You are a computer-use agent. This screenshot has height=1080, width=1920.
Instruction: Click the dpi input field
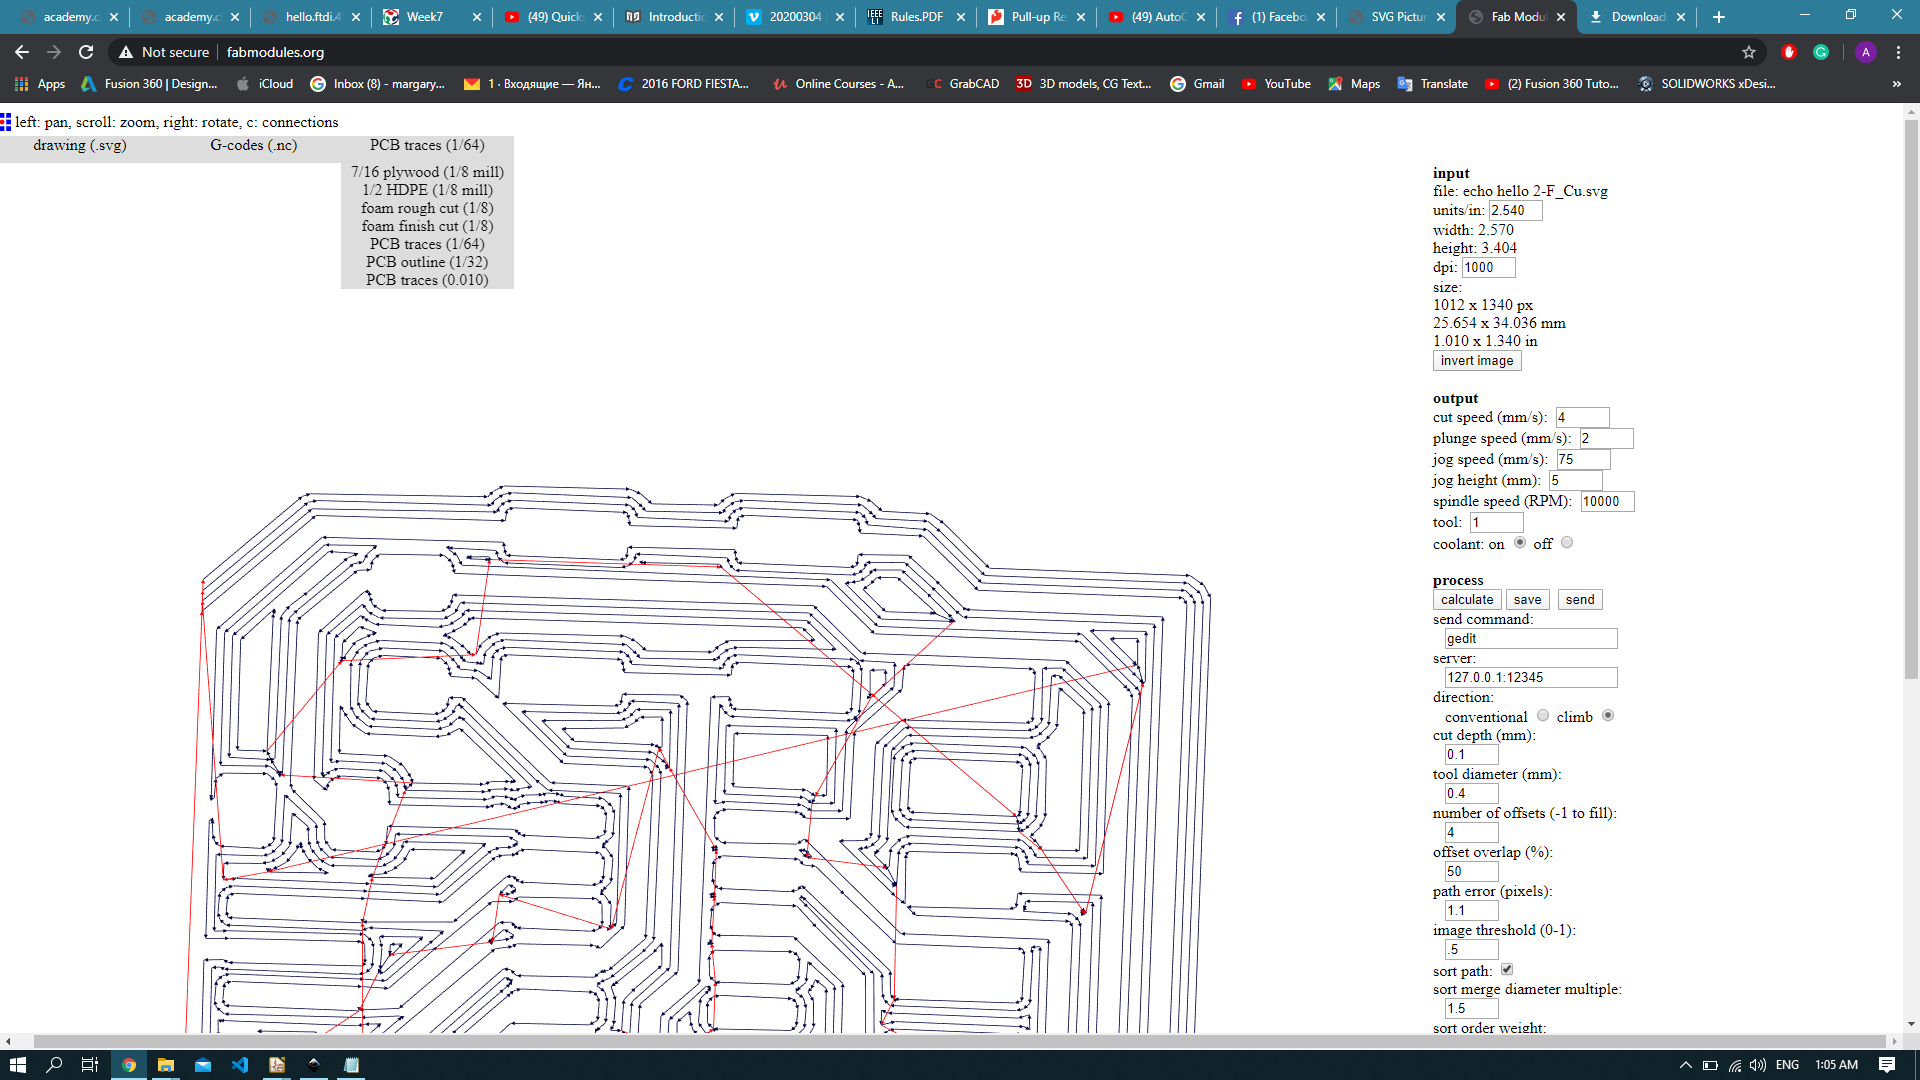[x=1489, y=268]
